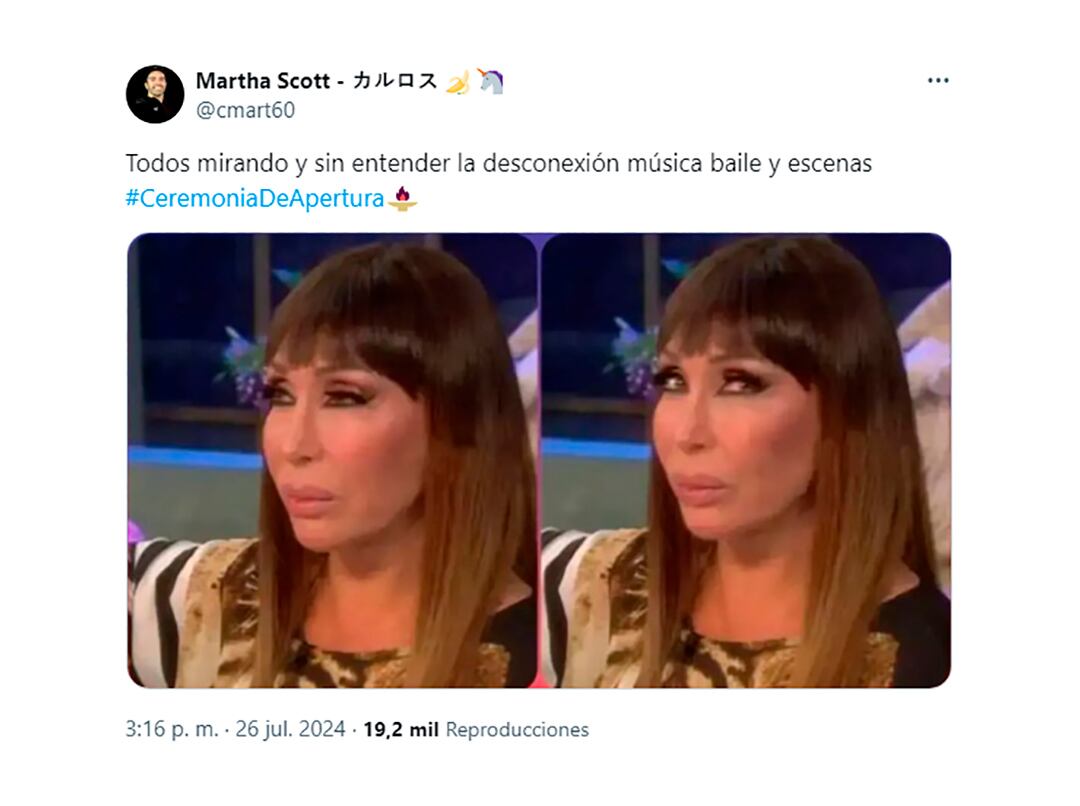Open the left photo of the tweet
This screenshot has height=806, width=1080.
click(x=332, y=460)
